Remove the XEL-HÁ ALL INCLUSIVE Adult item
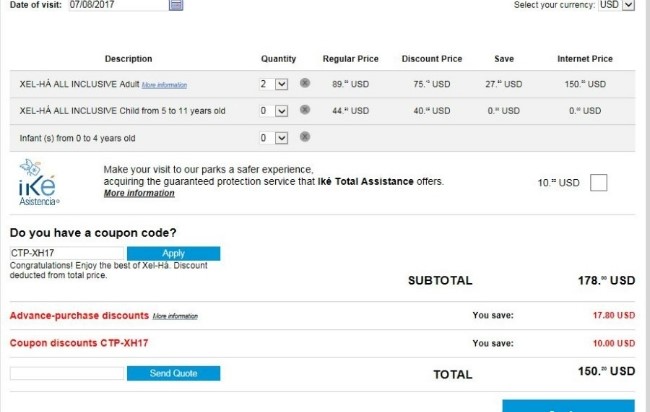 click(x=305, y=83)
